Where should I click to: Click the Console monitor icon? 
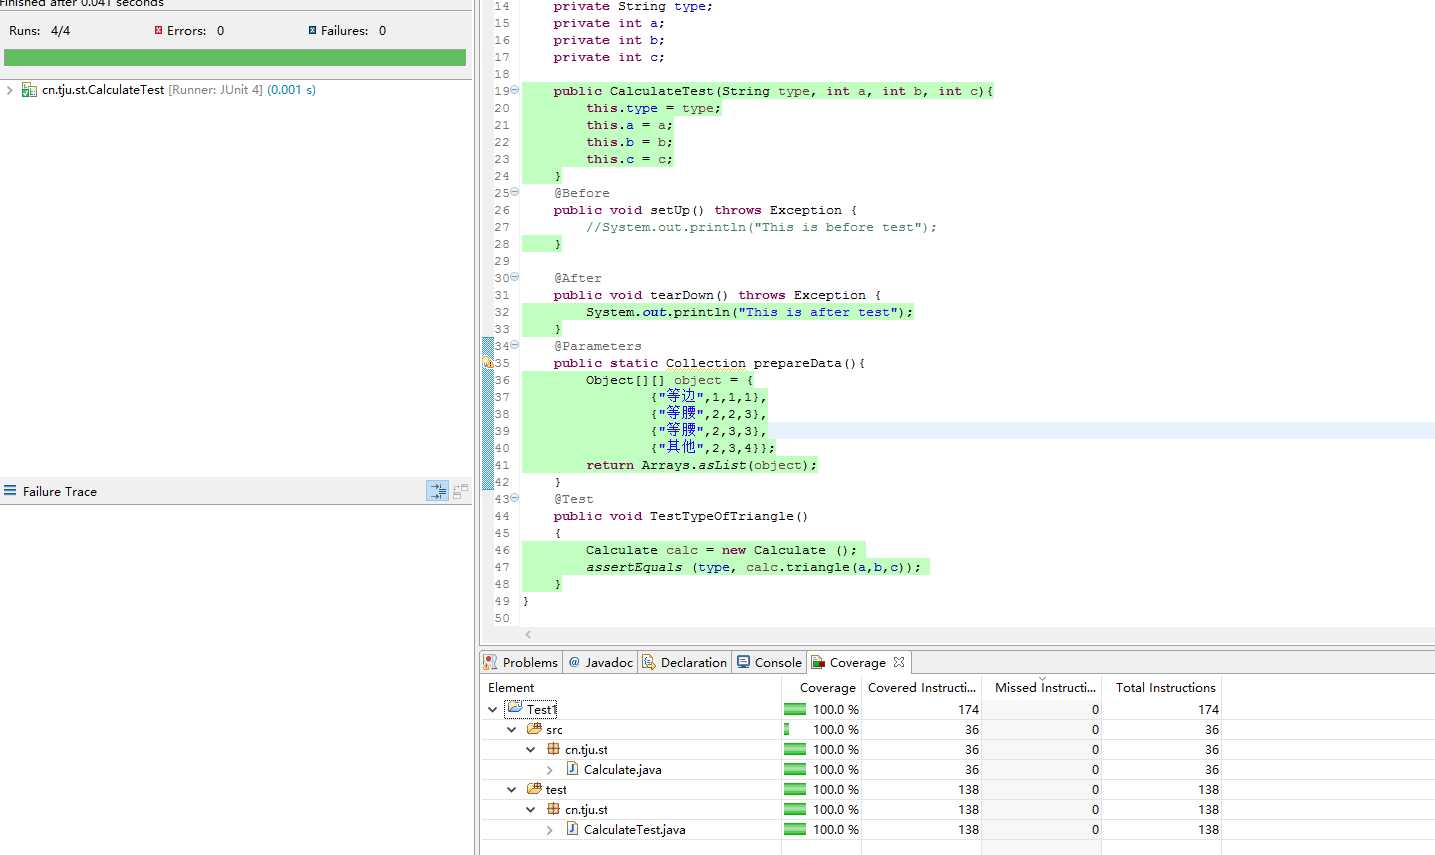pos(743,662)
